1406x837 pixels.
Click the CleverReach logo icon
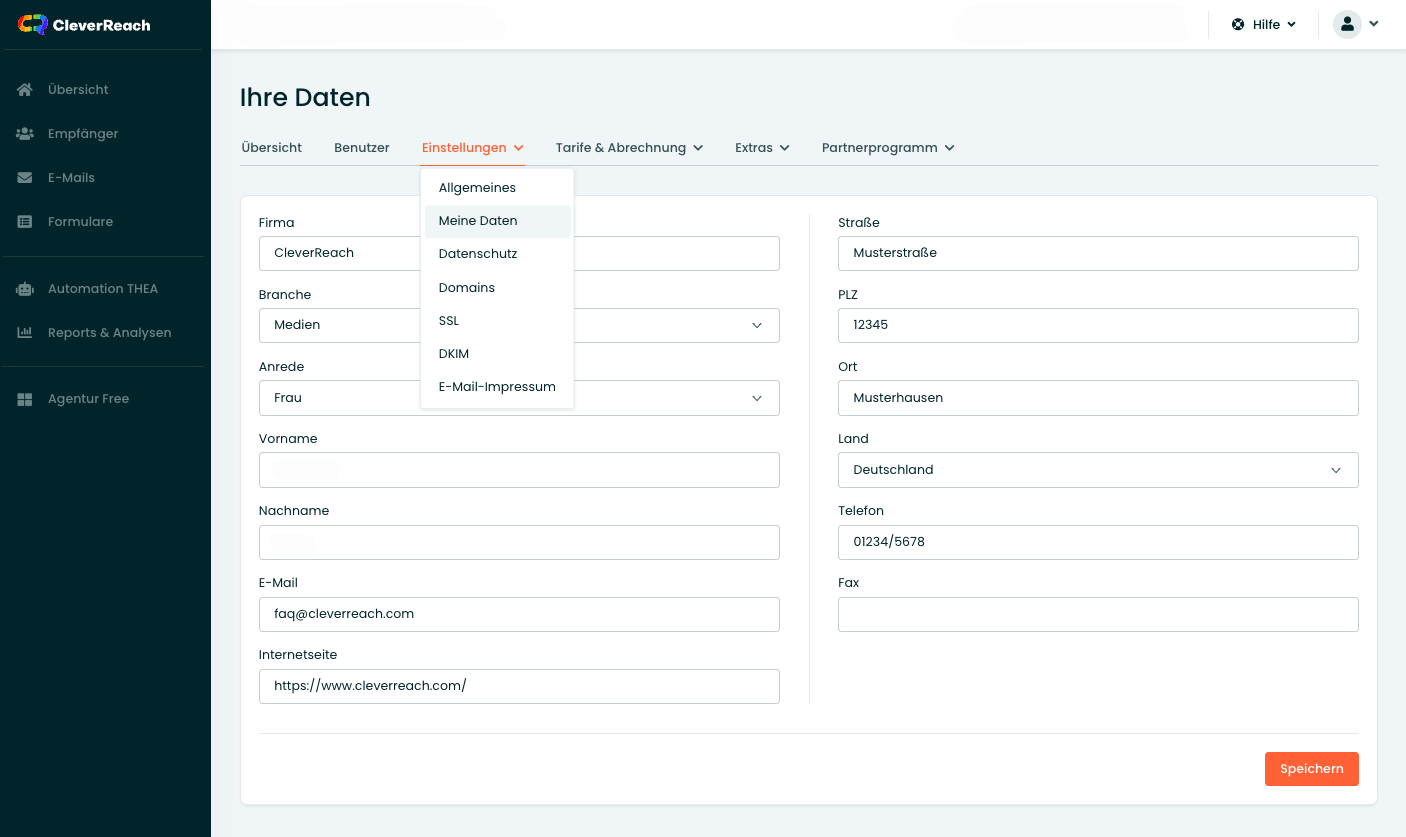click(32, 25)
